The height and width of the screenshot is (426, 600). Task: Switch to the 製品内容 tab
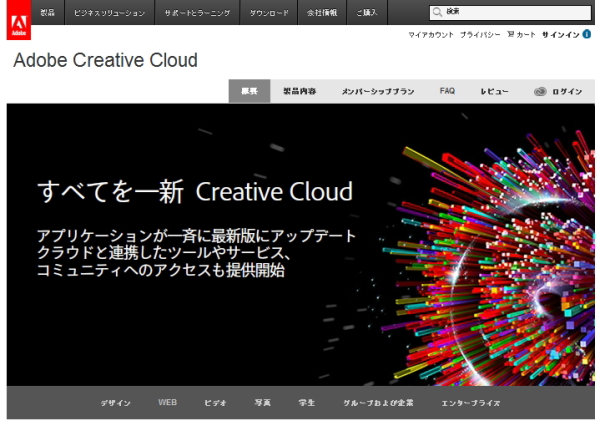[x=297, y=91]
